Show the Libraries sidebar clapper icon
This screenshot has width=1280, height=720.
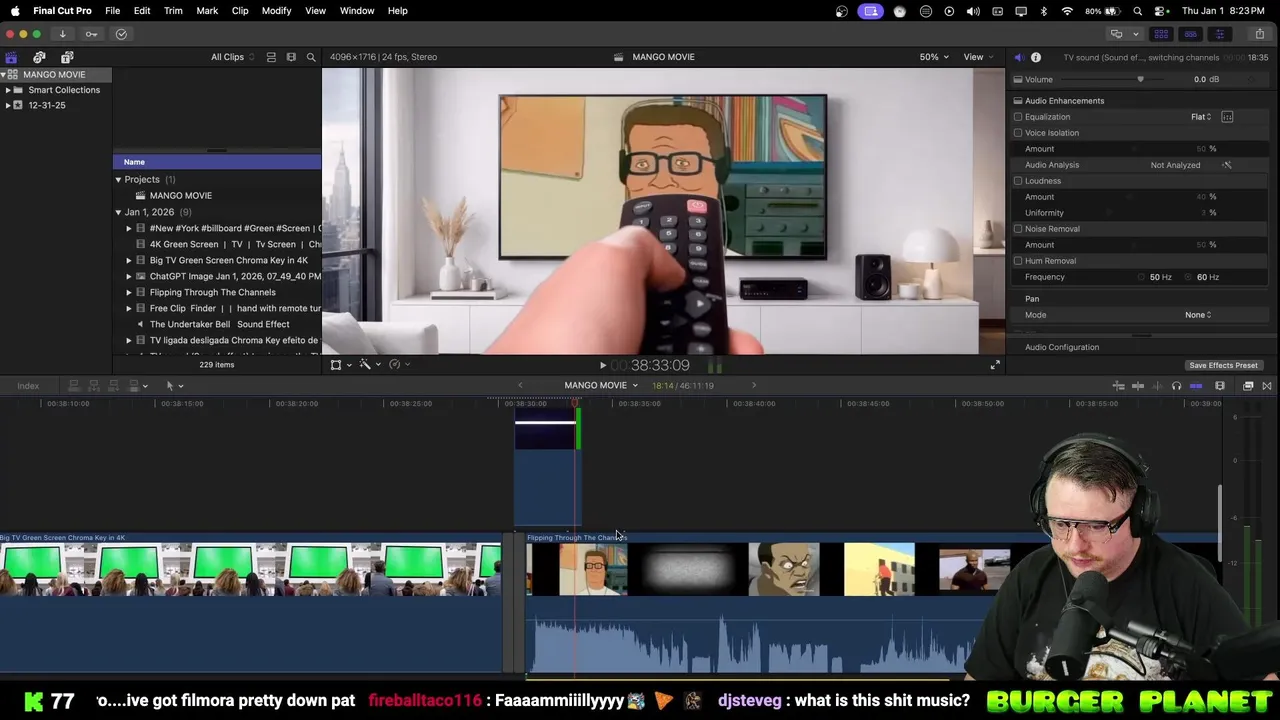[x=11, y=57]
